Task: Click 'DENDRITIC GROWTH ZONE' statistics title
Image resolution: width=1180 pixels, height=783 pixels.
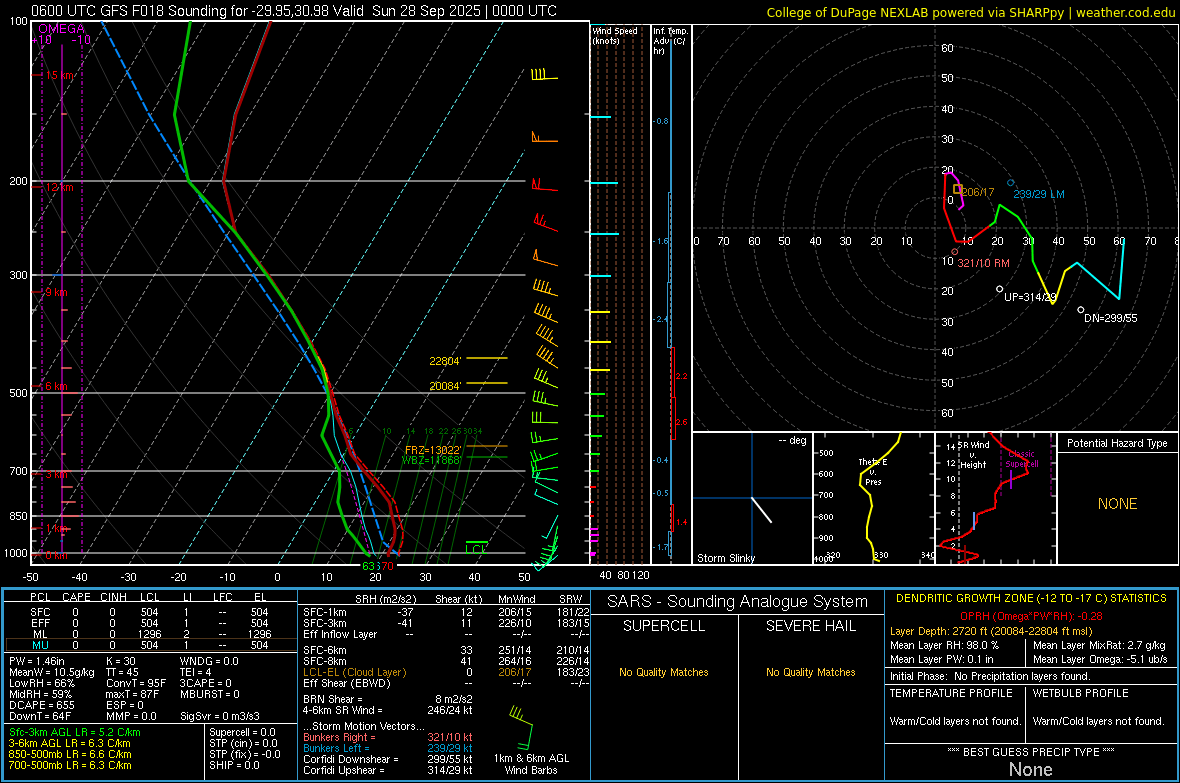Action: coord(1030,599)
